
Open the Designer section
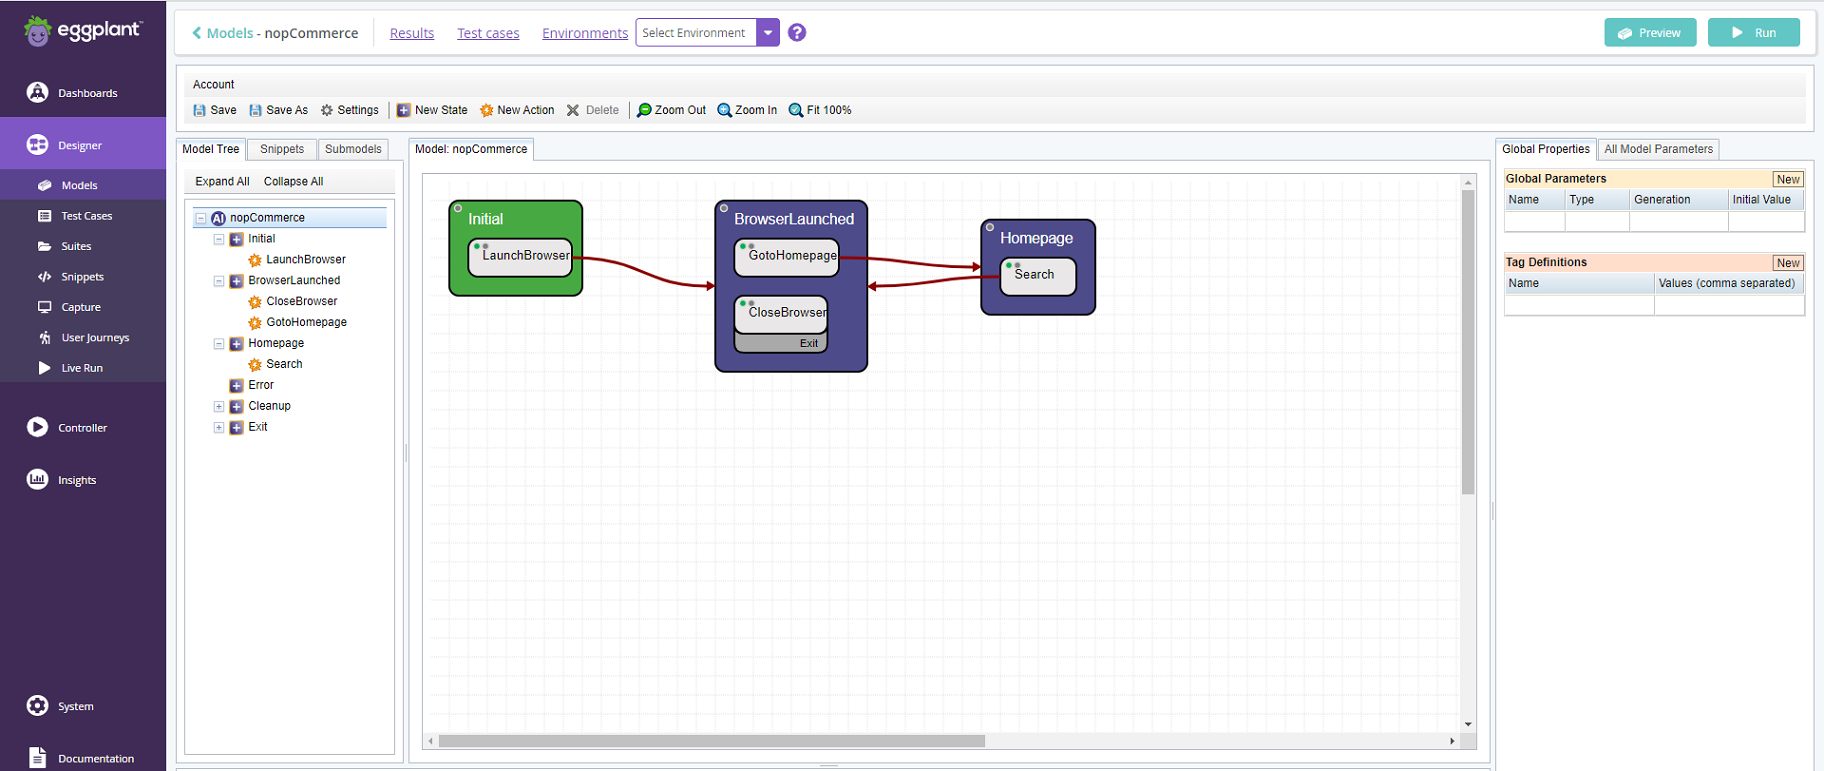(x=83, y=145)
